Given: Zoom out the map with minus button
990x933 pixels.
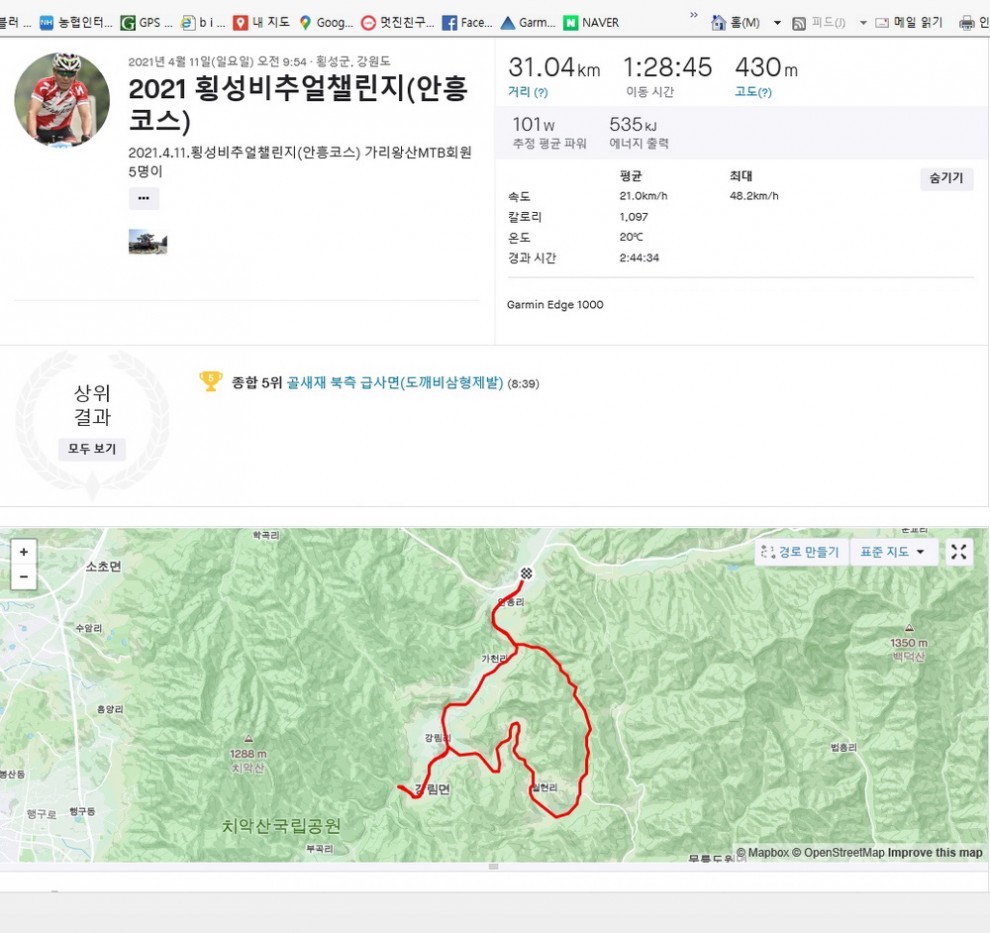Looking at the screenshot, I should [x=23, y=577].
